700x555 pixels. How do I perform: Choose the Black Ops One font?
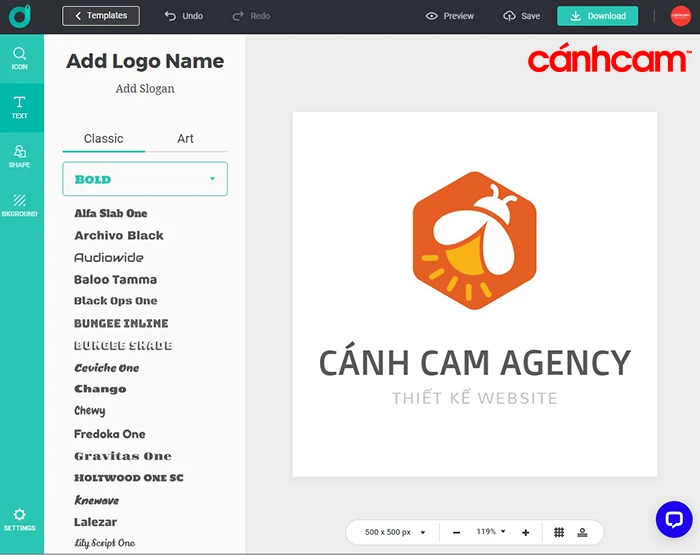pos(115,301)
